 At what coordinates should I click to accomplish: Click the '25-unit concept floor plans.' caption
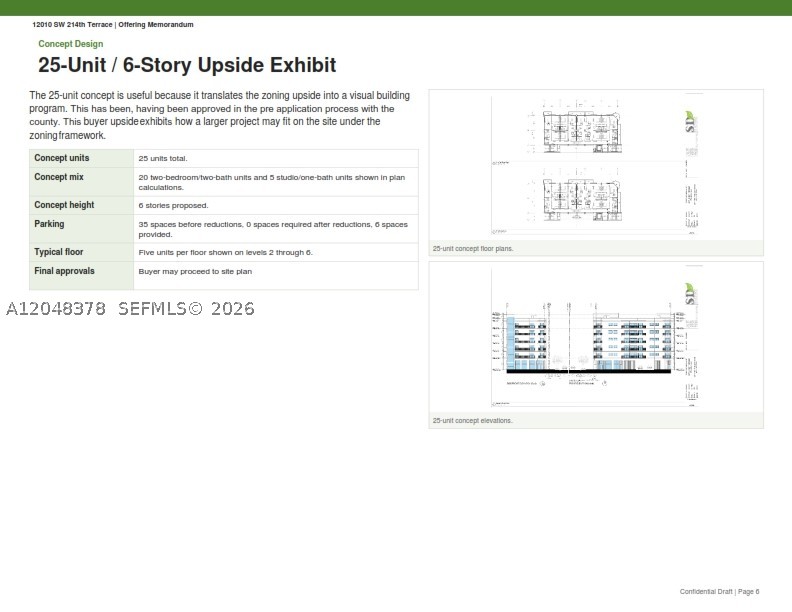(473, 248)
